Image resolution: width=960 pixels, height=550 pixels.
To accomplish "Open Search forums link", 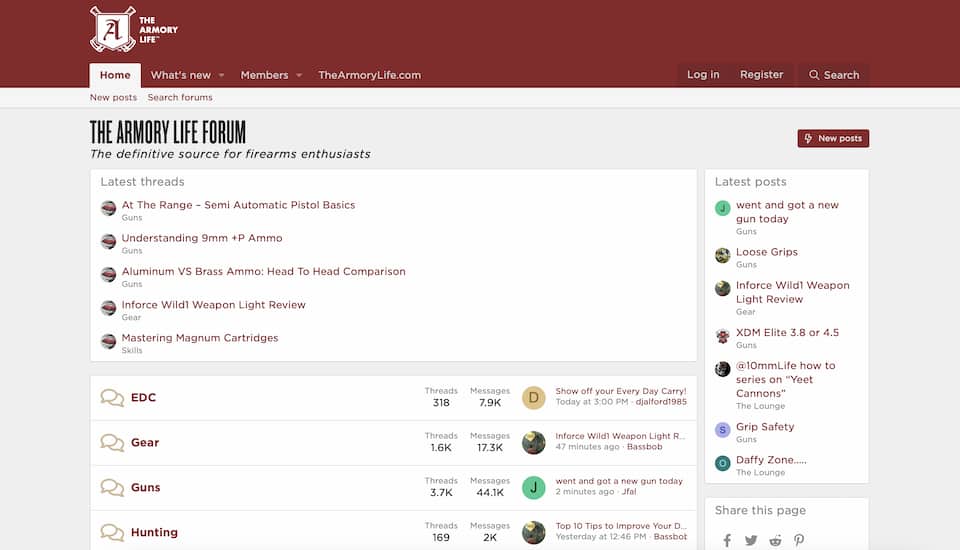I will (180, 97).
